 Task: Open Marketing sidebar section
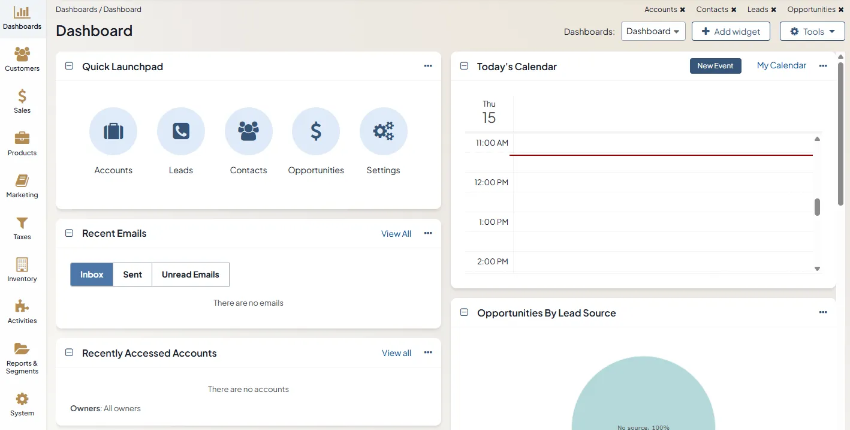[x=22, y=184]
